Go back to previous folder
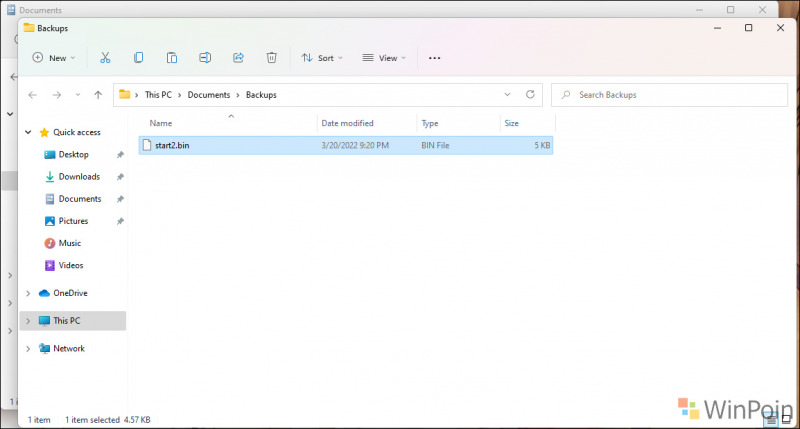The width and height of the screenshot is (800, 429). click(x=33, y=95)
